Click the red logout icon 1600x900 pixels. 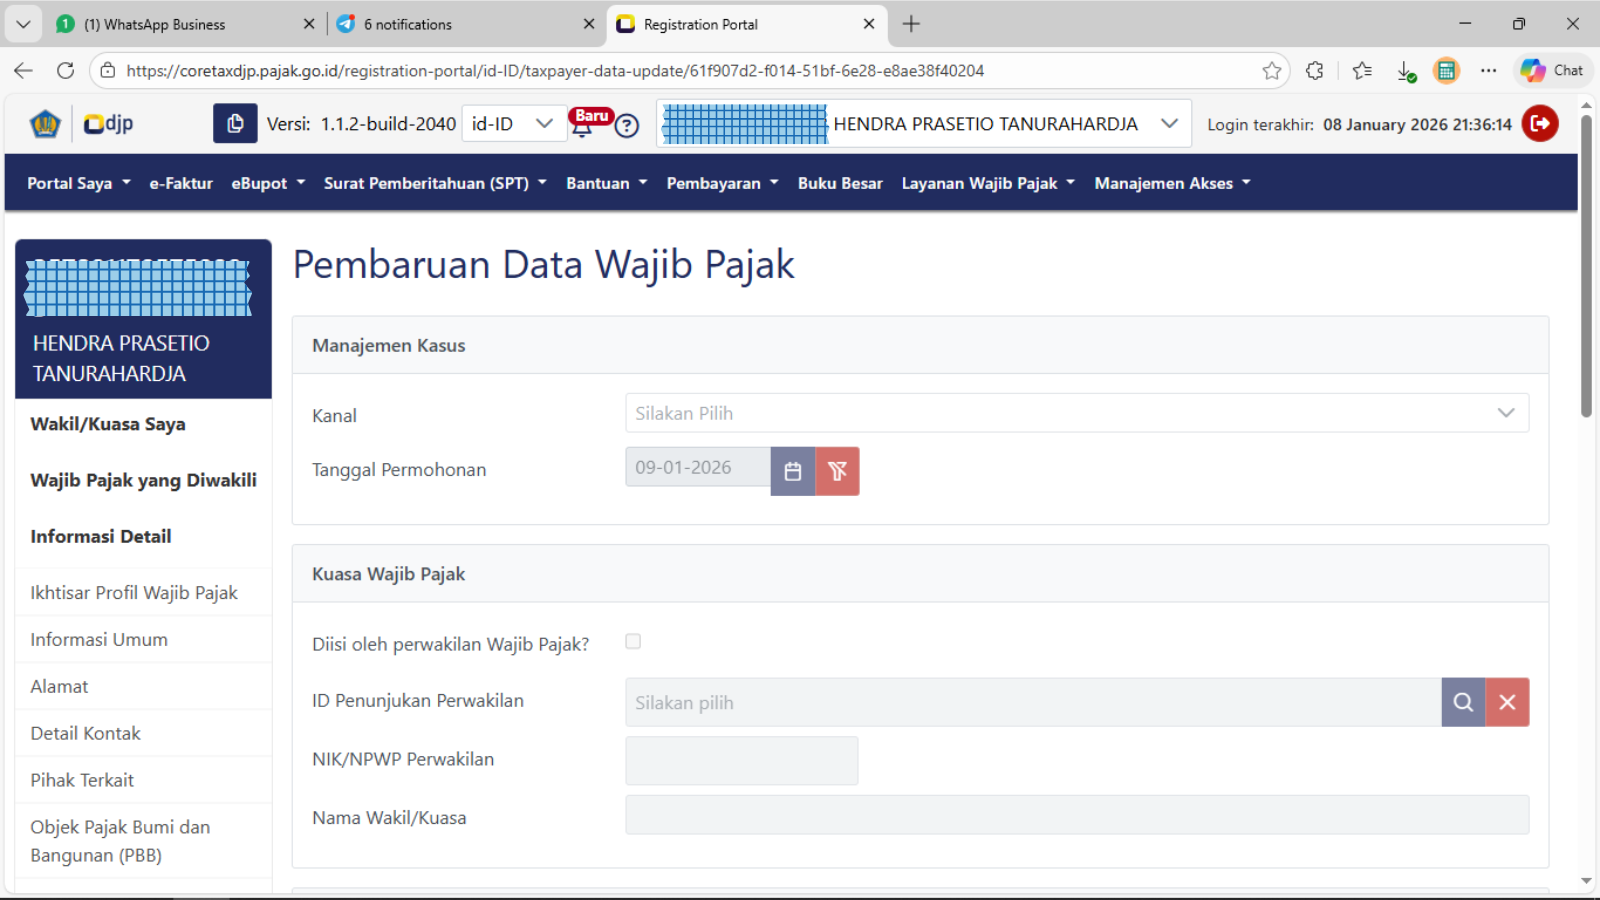(1540, 124)
